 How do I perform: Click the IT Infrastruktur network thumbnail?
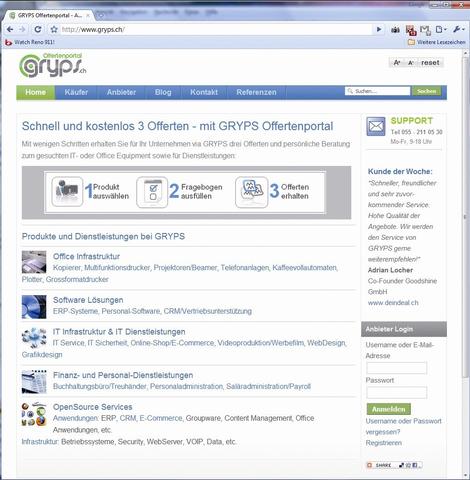pos(34,338)
